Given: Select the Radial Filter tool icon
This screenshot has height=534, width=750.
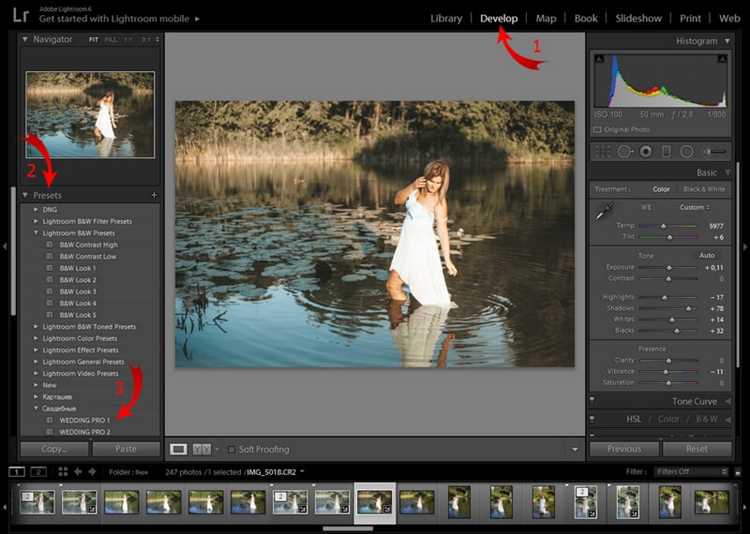Looking at the screenshot, I should pyautogui.click(x=686, y=152).
